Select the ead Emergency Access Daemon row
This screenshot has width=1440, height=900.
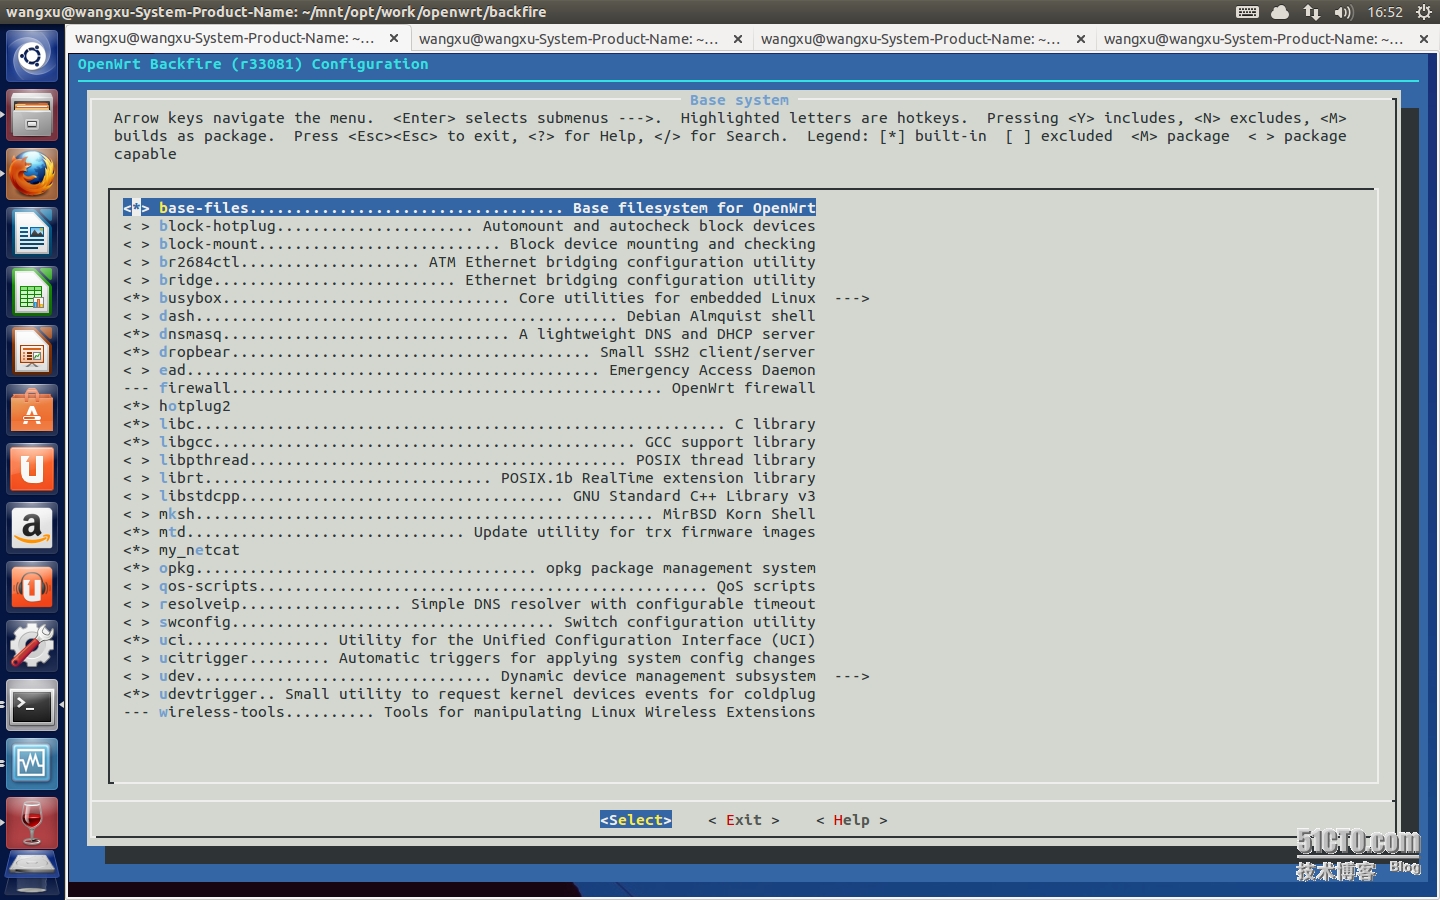469,370
